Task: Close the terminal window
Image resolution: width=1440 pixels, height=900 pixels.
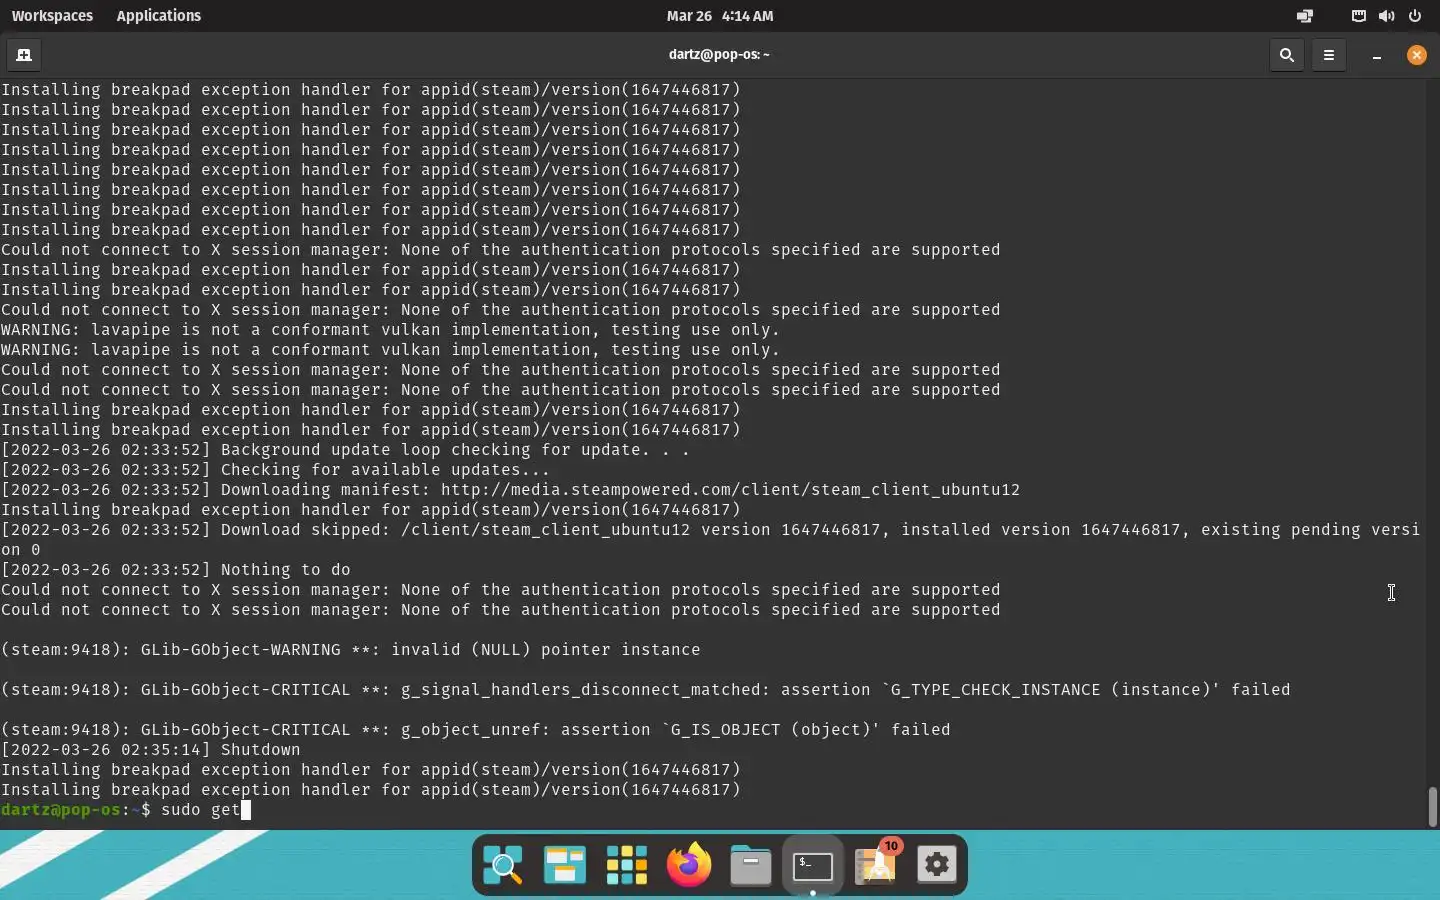Action: [x=1417, y=55]
